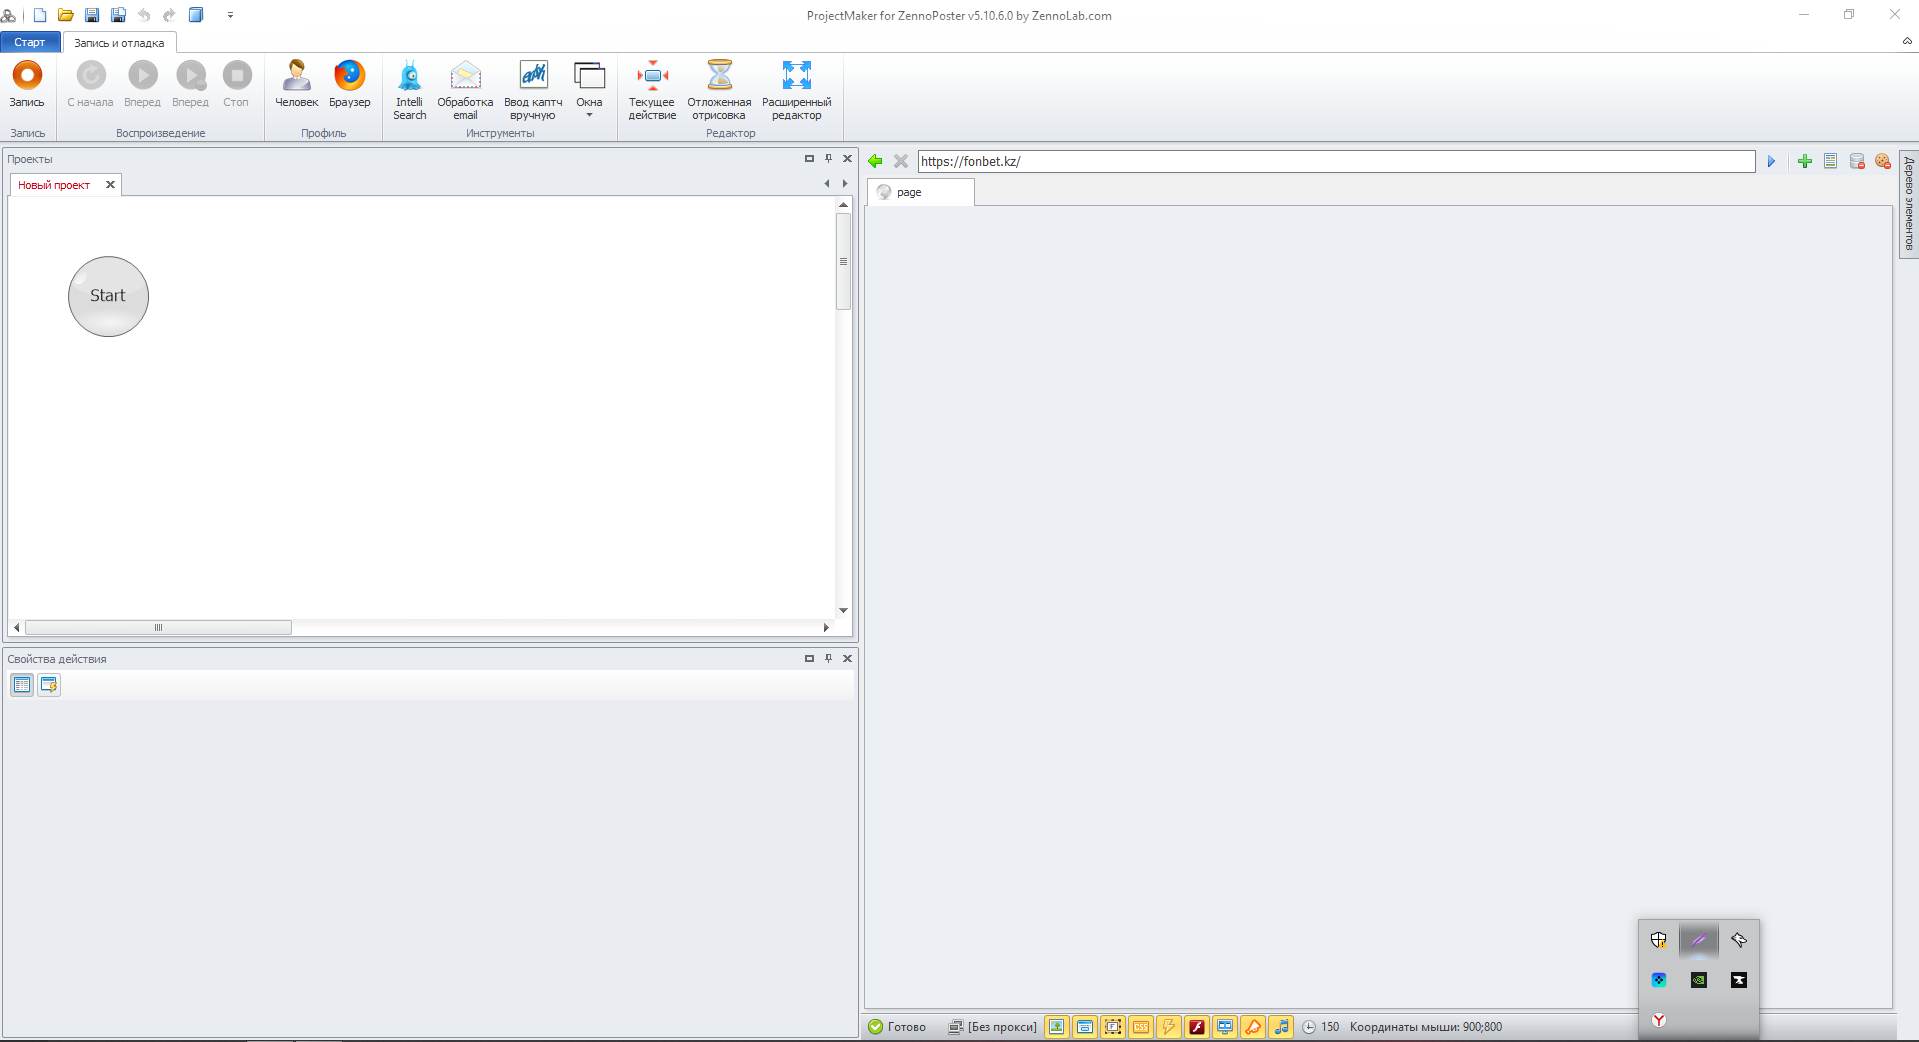
Task: Clear cache with the database icon
Action: [x=1856, y=161]
